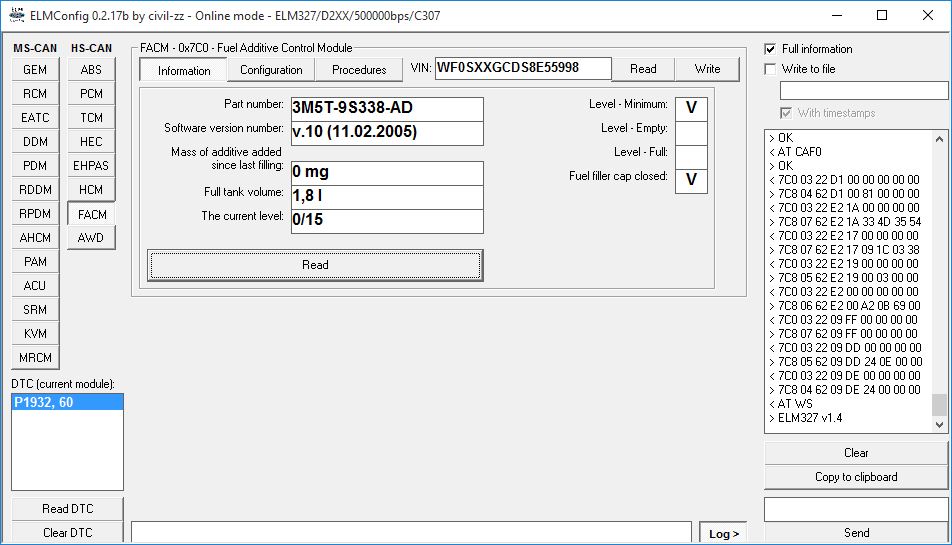
Task: Click the VIN input field
Action: (x=522, y=68)
